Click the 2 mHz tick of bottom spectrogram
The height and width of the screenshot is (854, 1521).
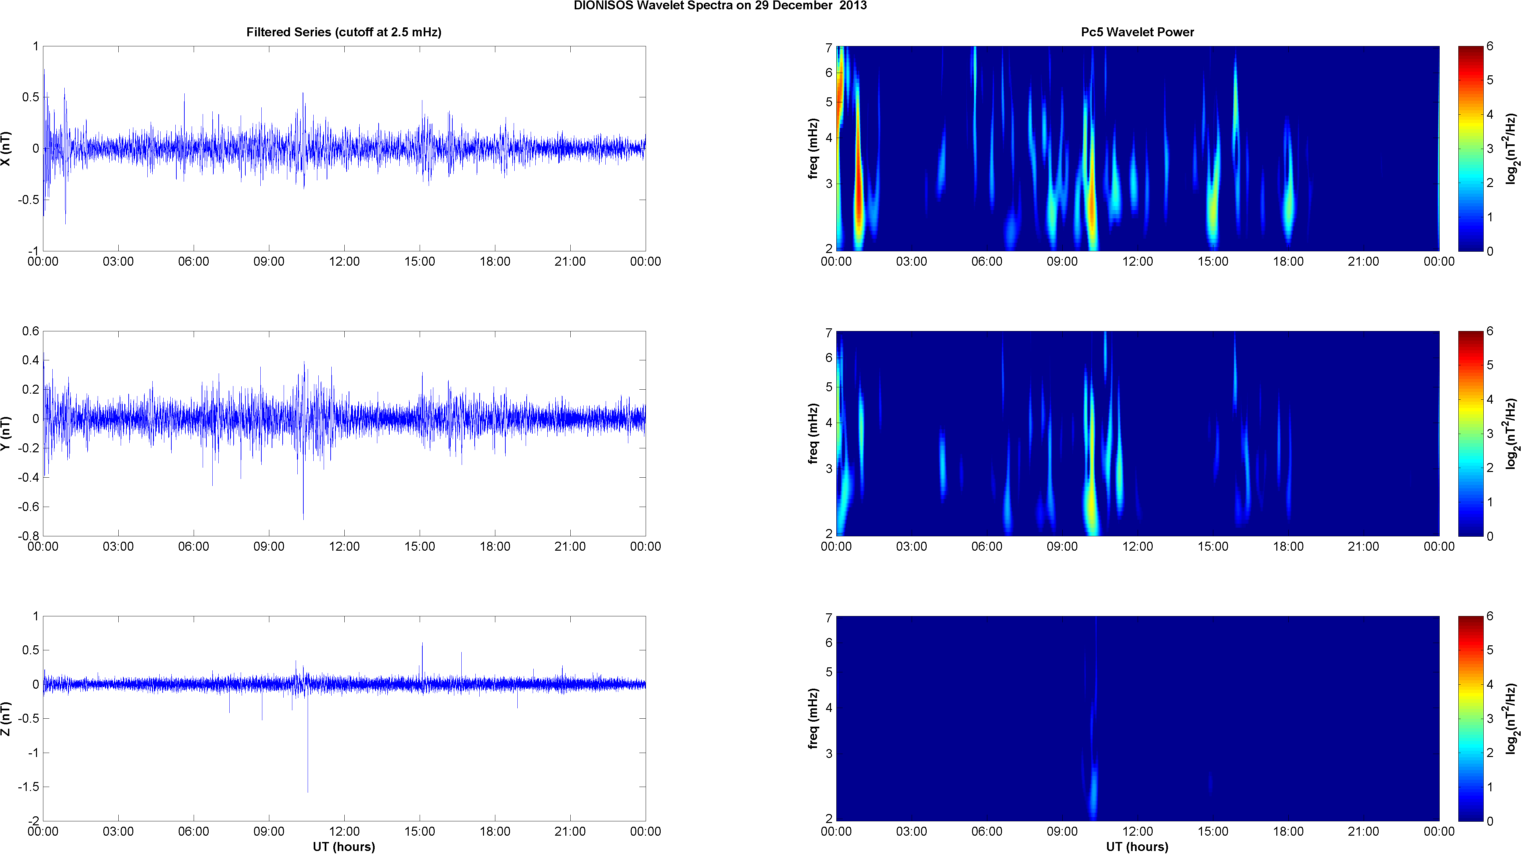[x=829, y=819]
